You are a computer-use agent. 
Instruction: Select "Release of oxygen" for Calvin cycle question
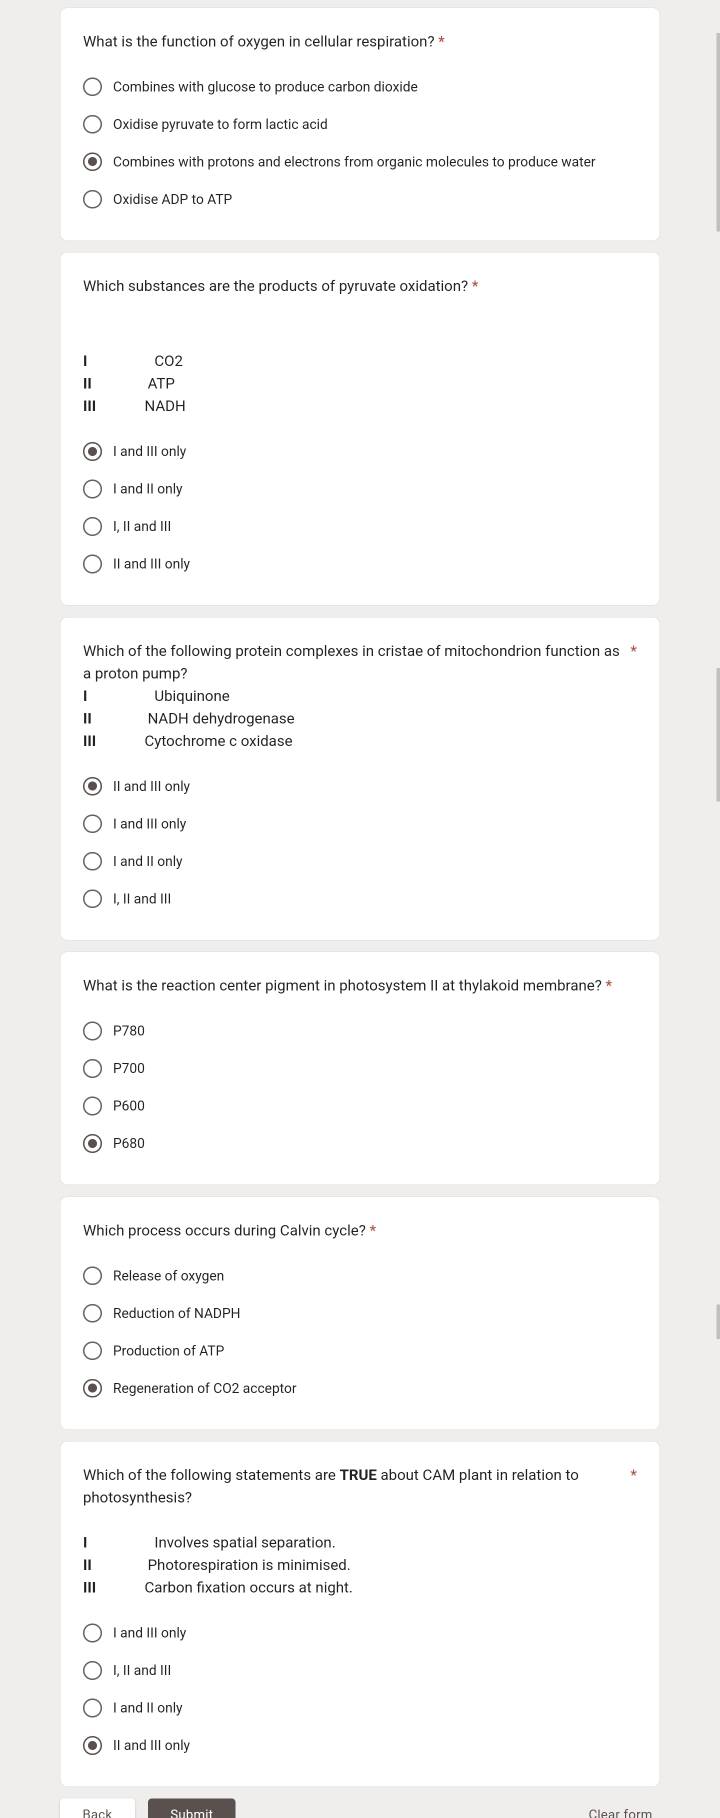pyautogui.click(x=92, y=1275)
